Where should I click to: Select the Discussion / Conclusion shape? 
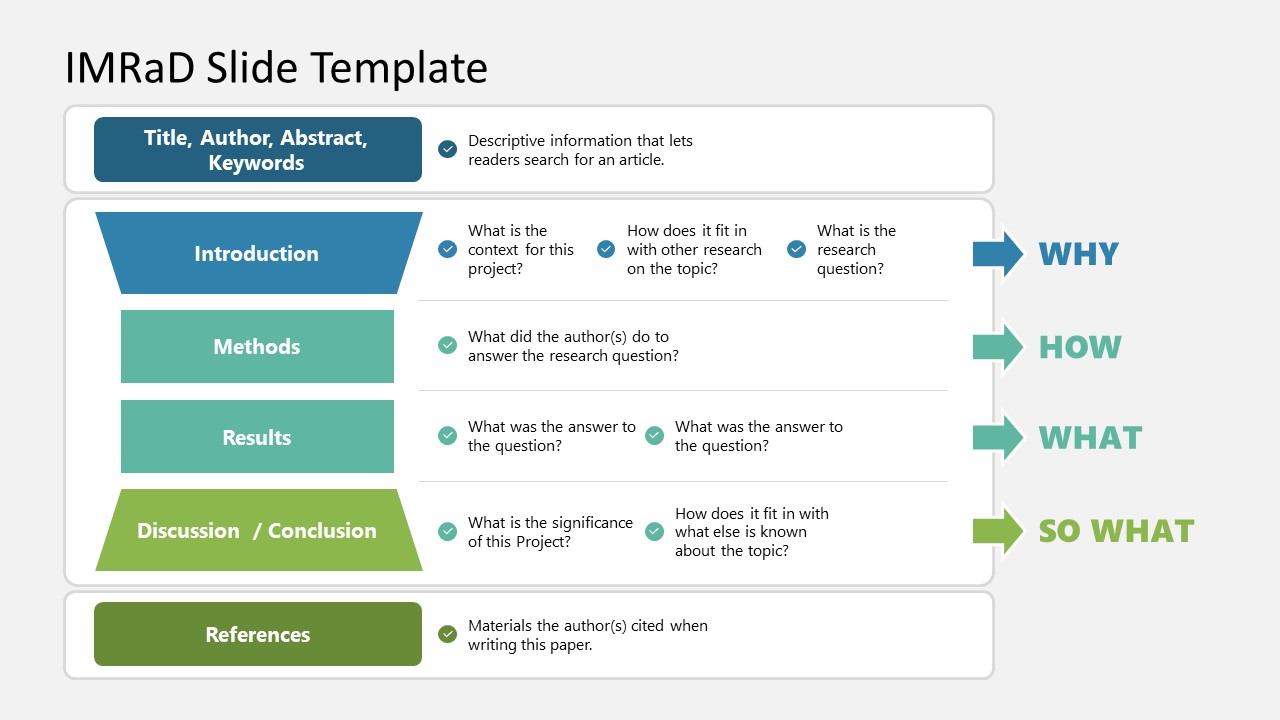tap(258, 530)
